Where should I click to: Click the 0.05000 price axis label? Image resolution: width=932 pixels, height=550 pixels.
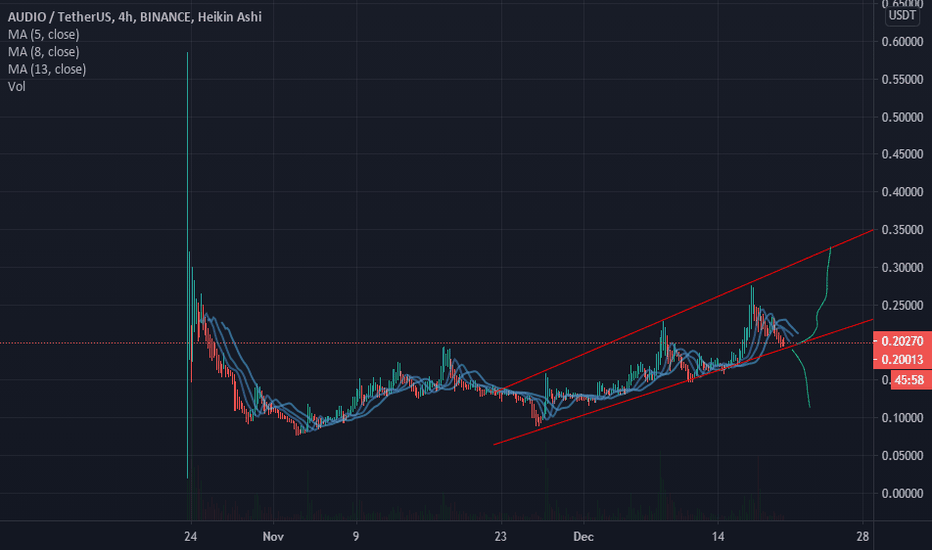coord(902,455)
